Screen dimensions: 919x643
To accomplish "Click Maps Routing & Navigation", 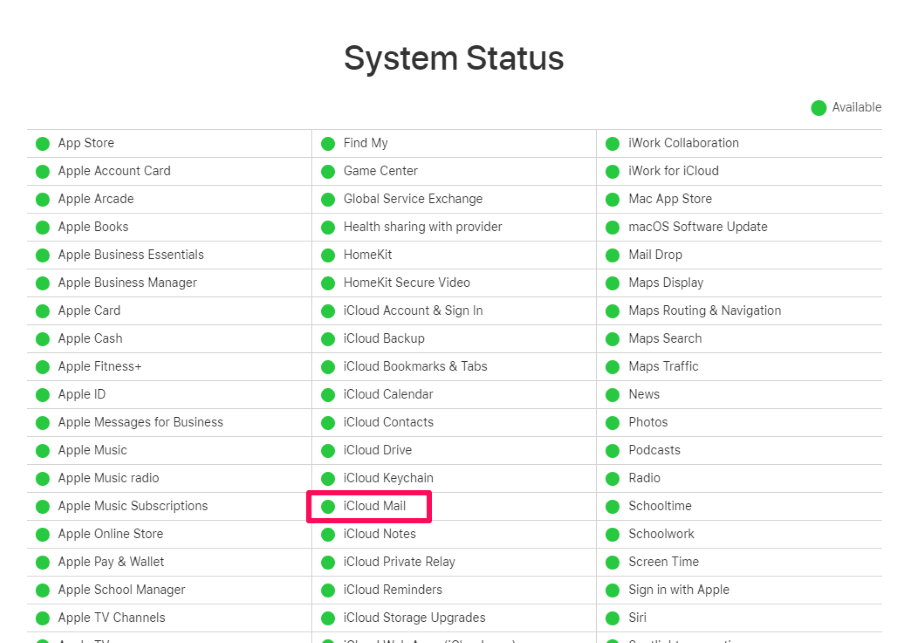I will pos(704,311).
